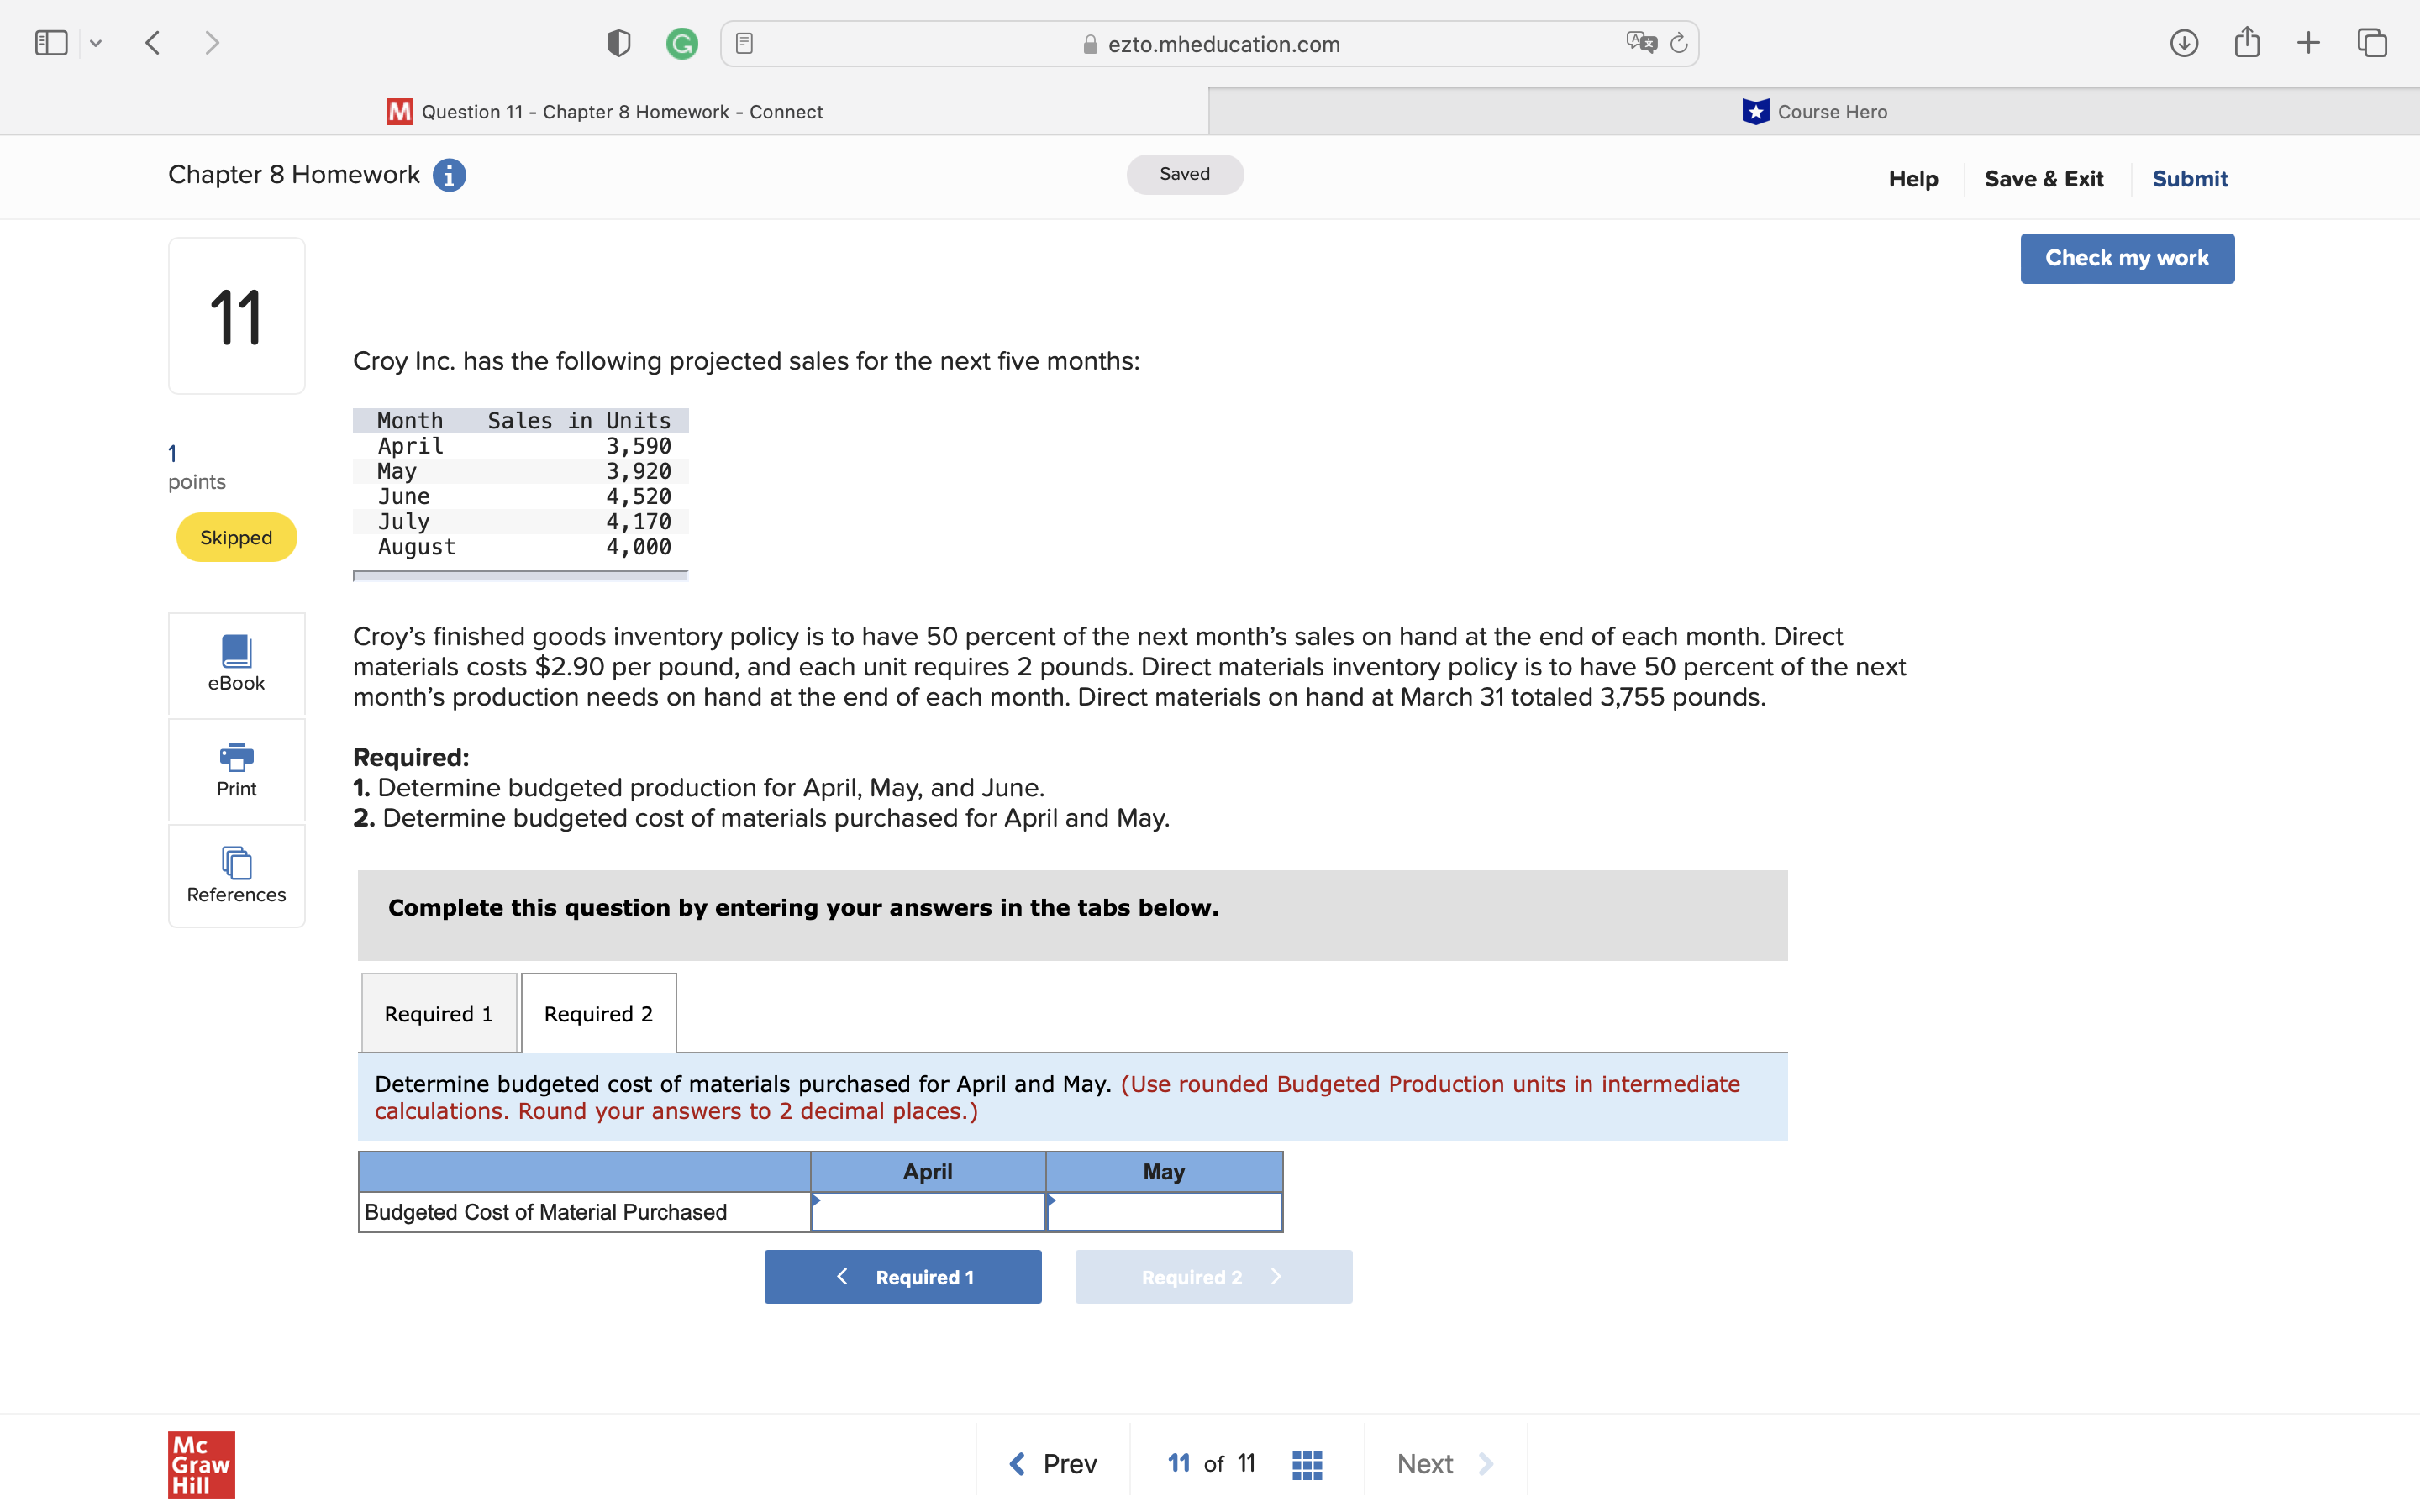Click the April budgeted cost input field
2420x1512 pixels.
(928, 1212)
